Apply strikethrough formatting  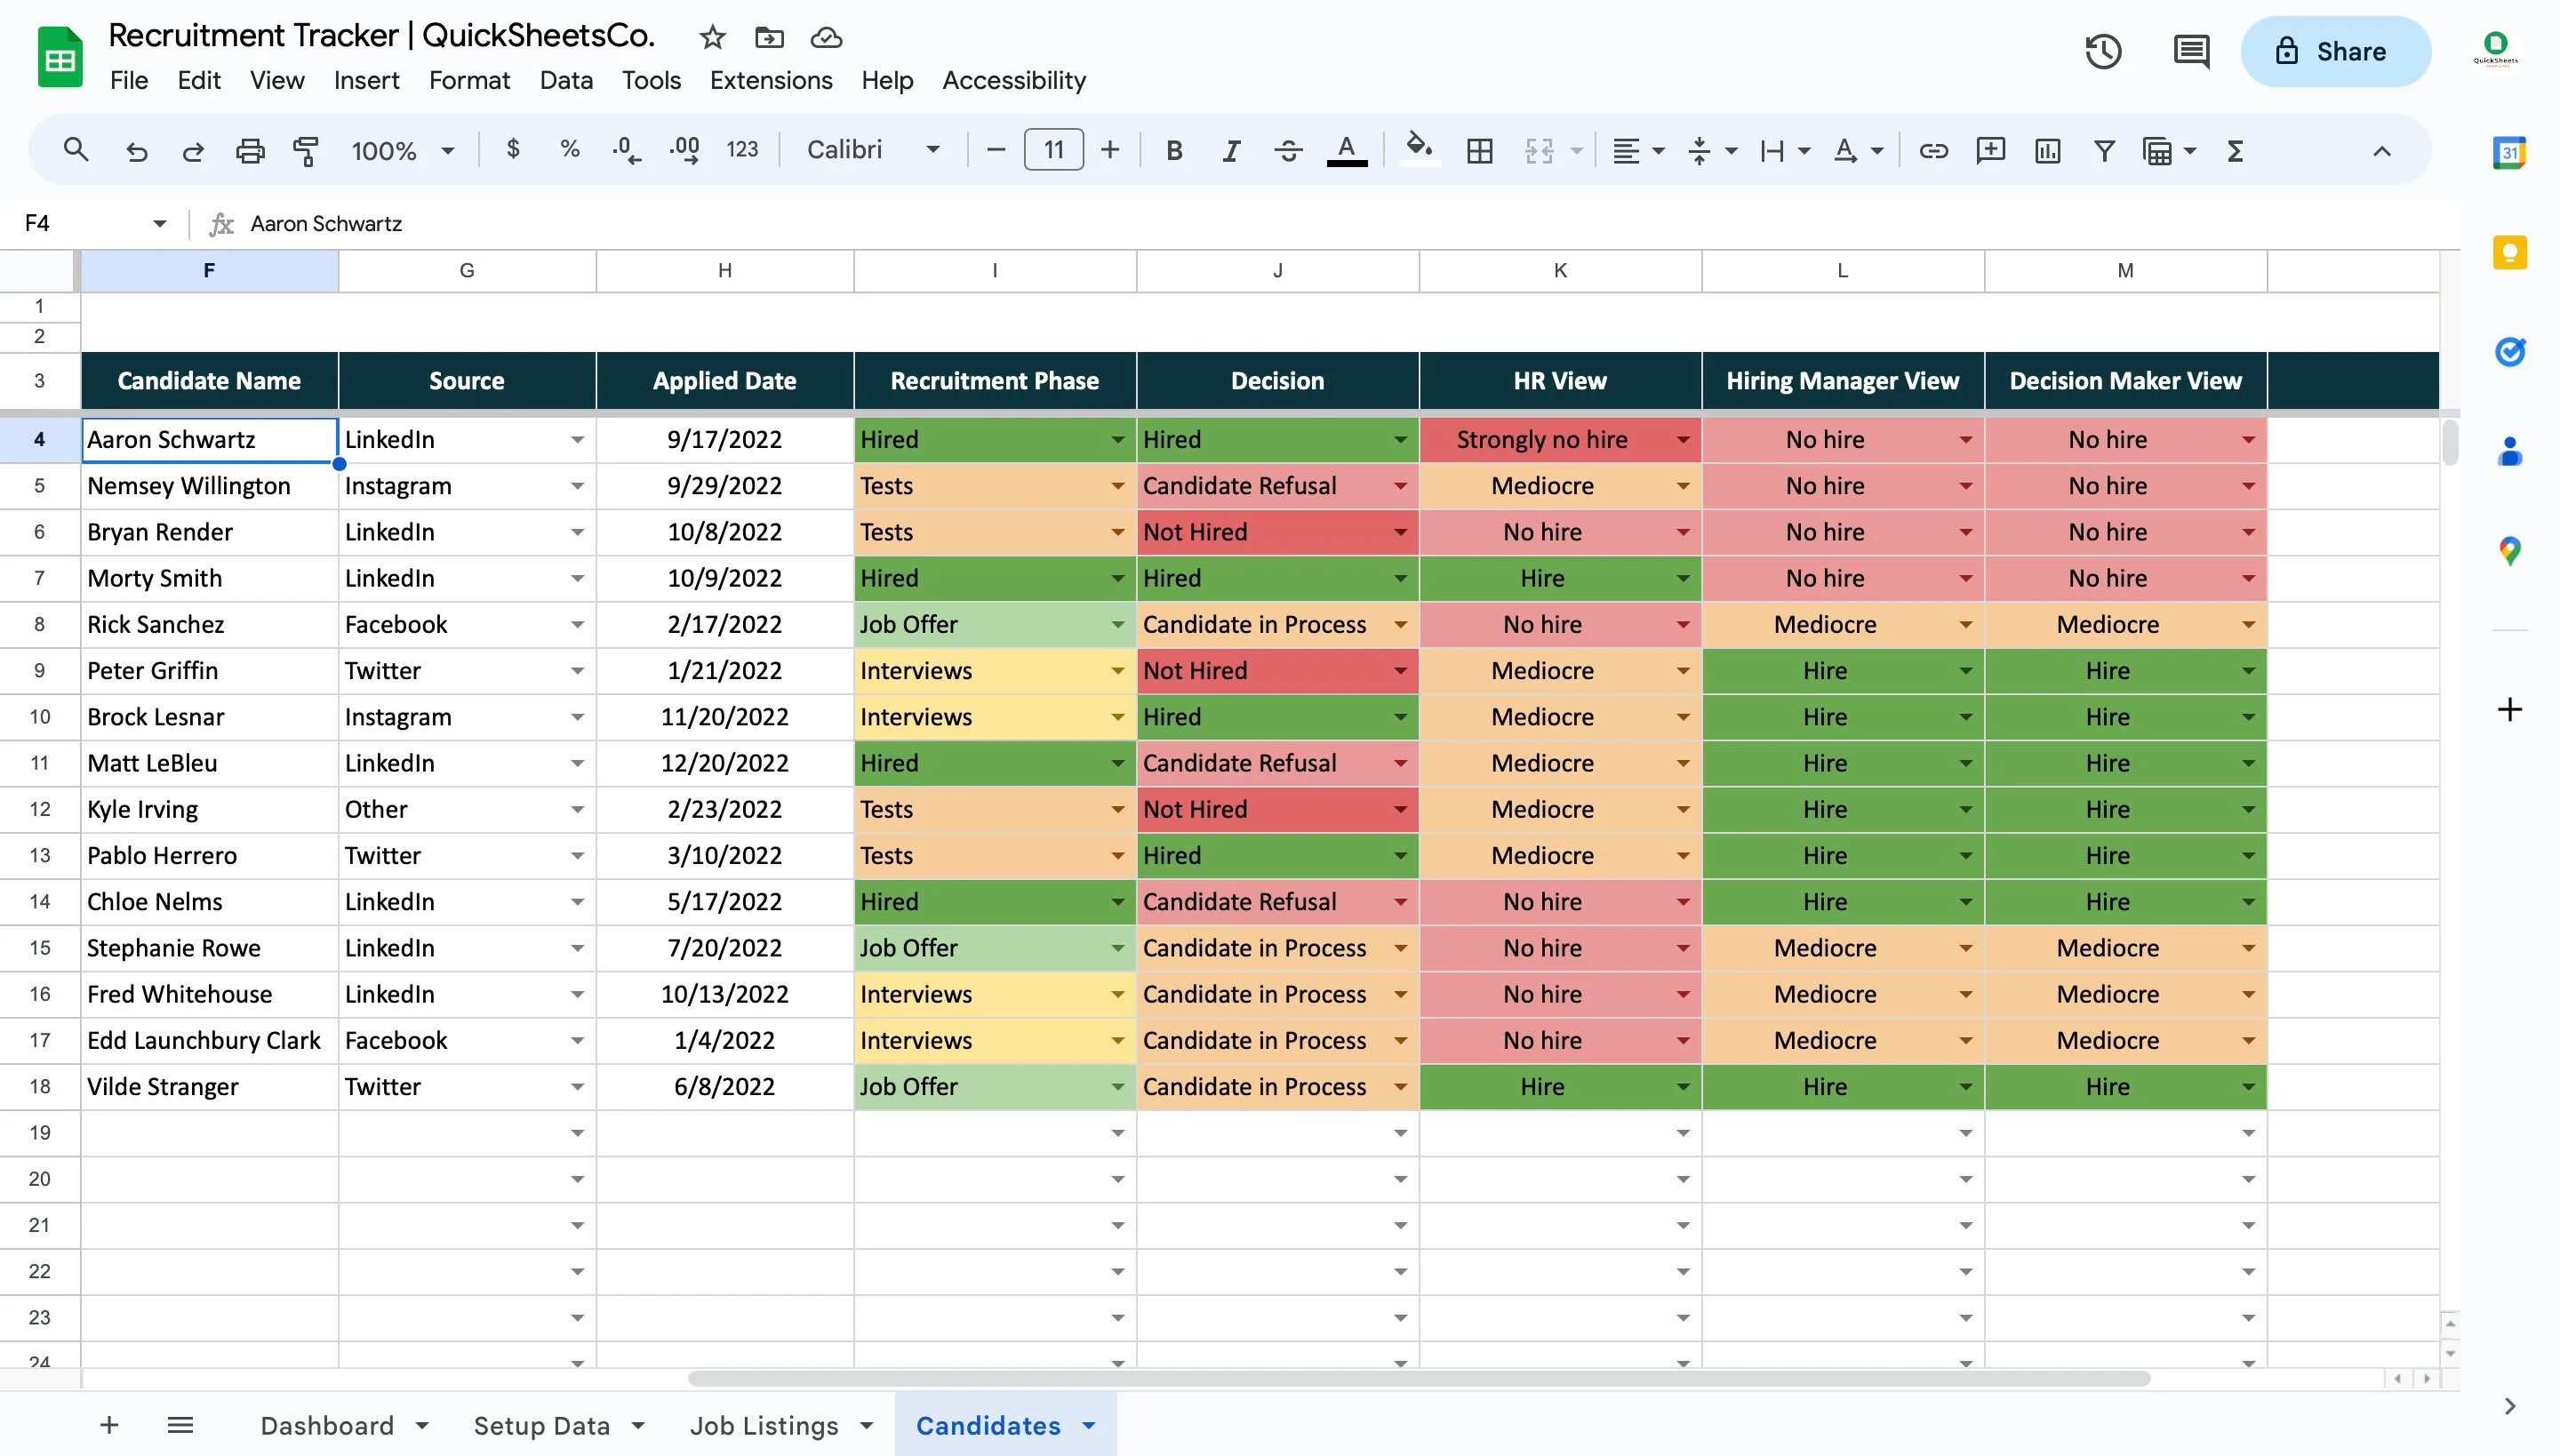click(x=1288, y=150)
